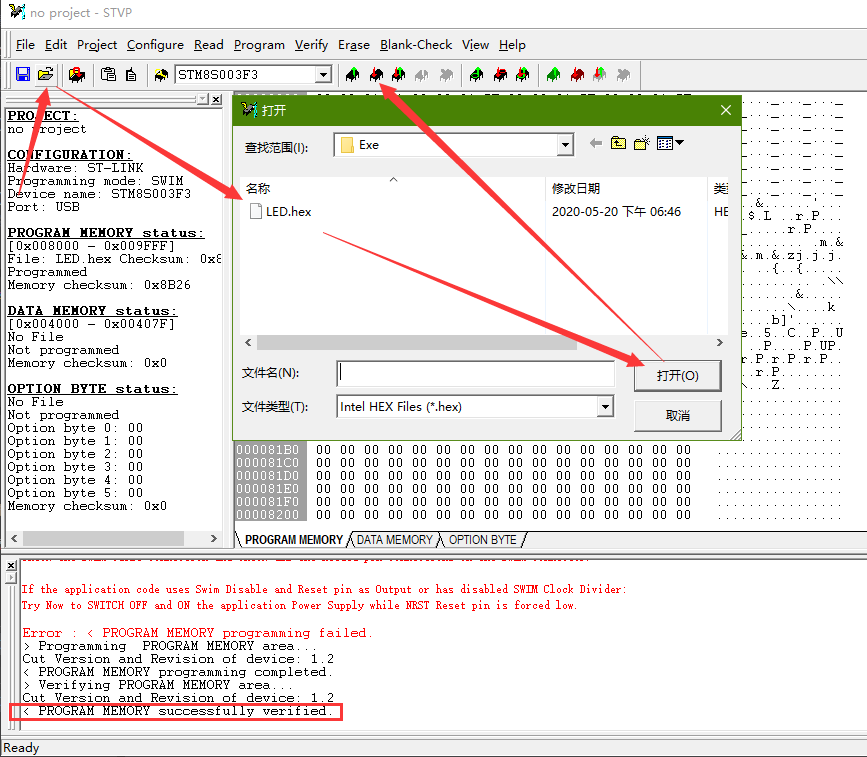Go up one folder level in dialog
This screenshot has height=757, width=867.
(618, 144)
